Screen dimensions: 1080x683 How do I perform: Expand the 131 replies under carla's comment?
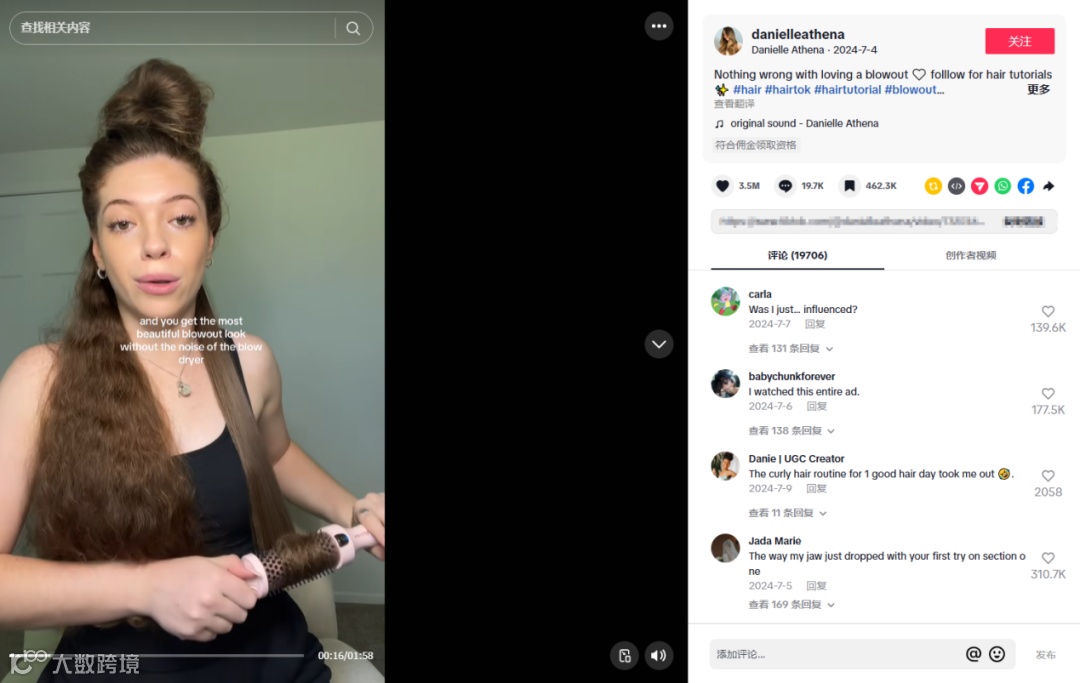tap(791, 348)
